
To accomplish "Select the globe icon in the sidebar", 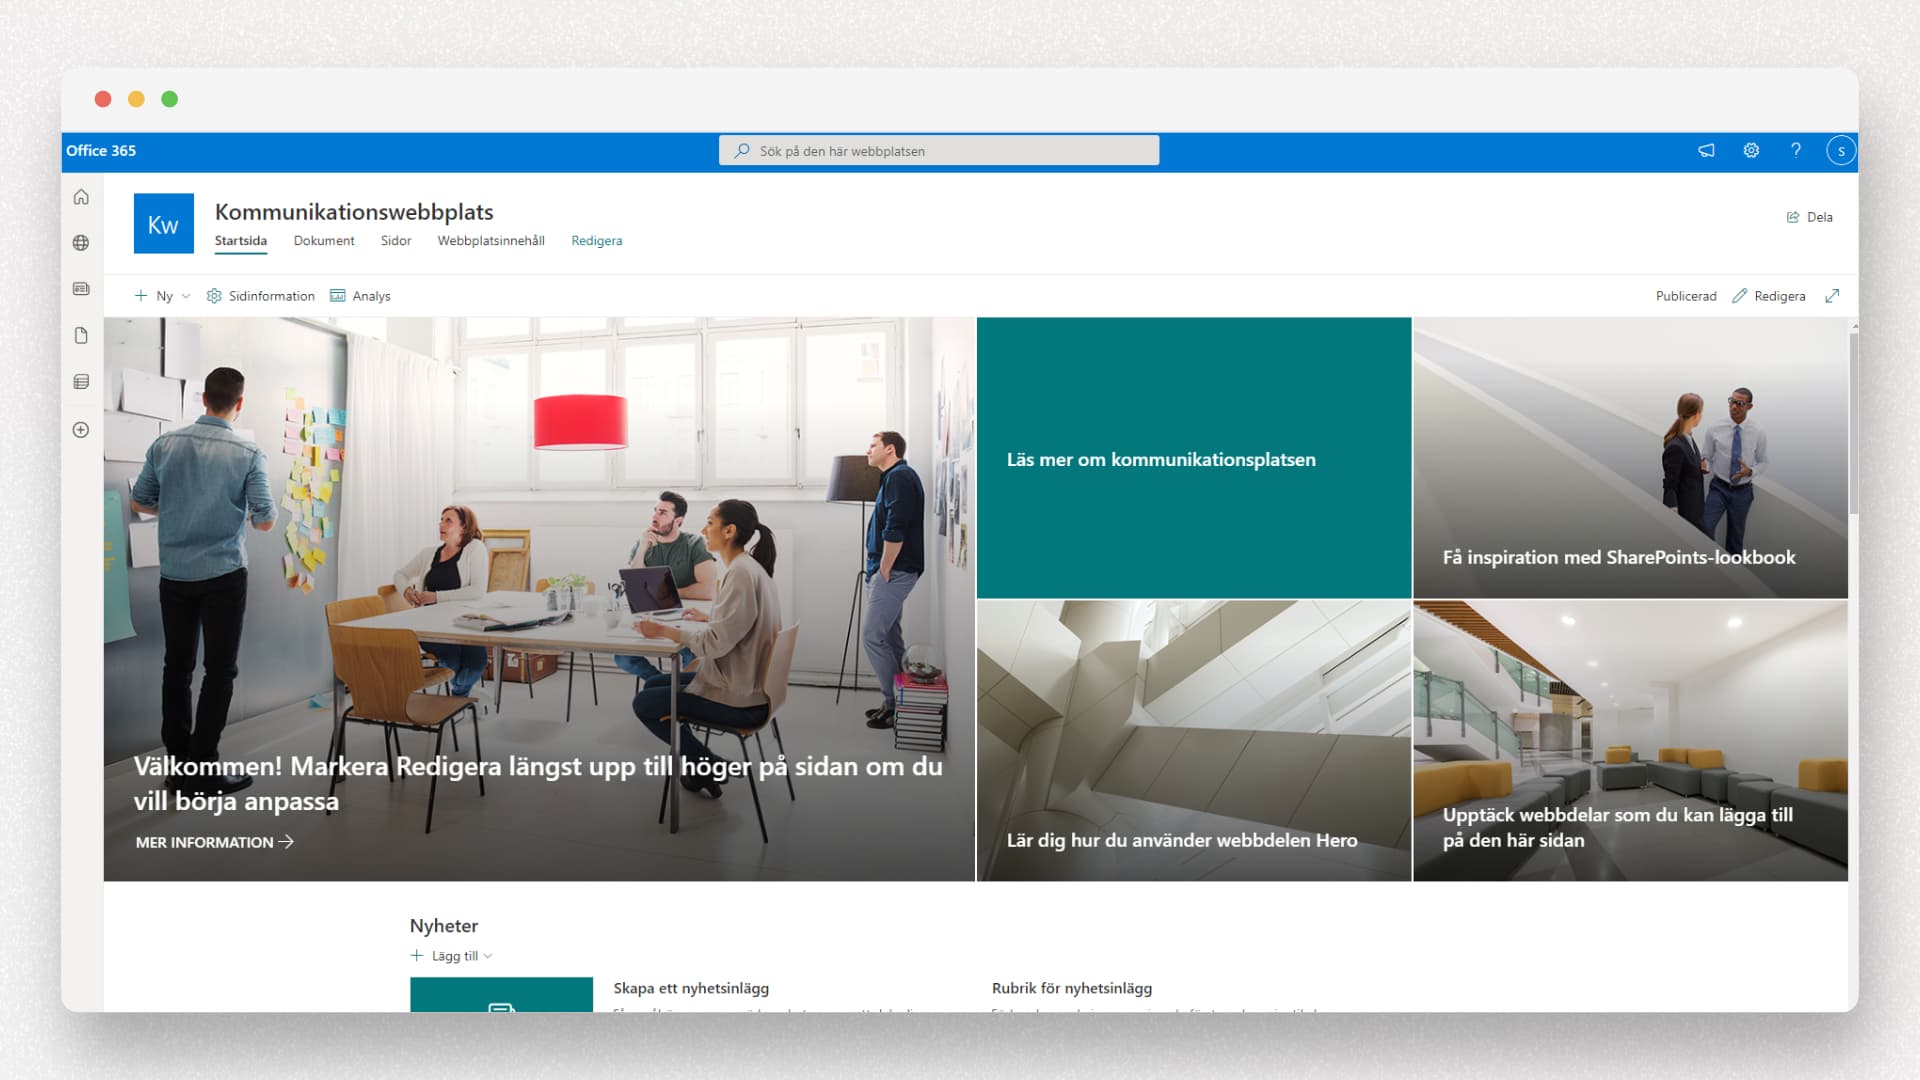I will tap(80, 242).
